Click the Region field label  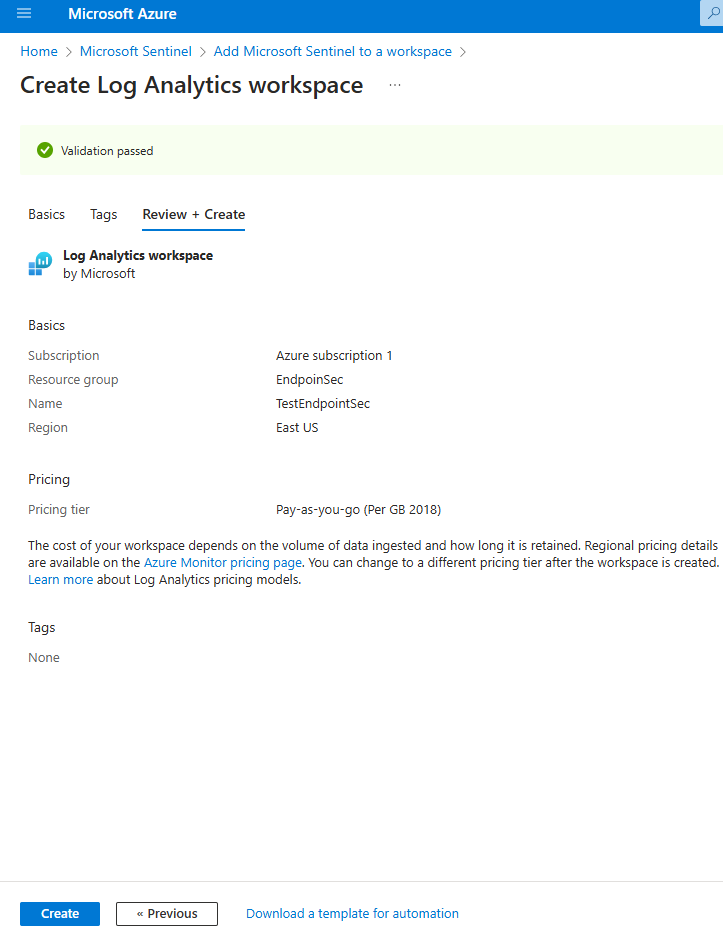click(48, 427)
